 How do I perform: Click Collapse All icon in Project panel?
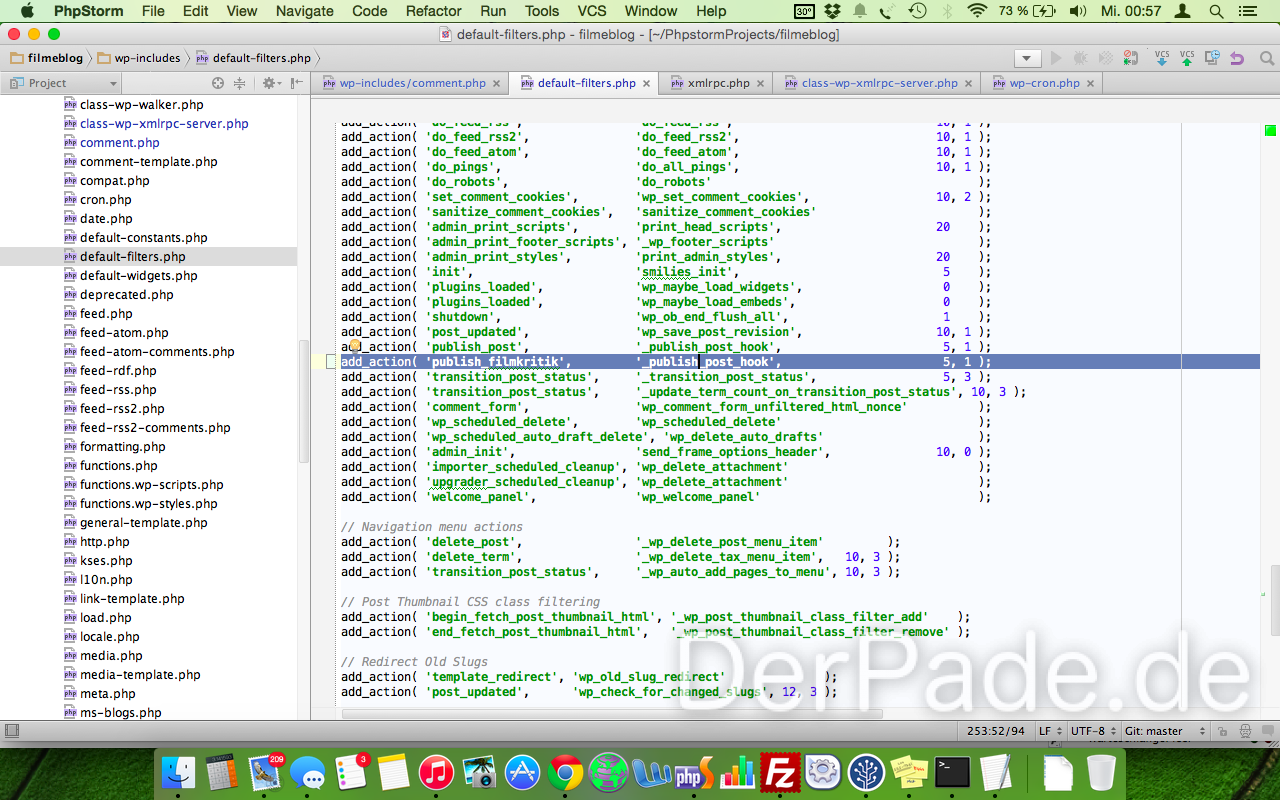point(240,83)
